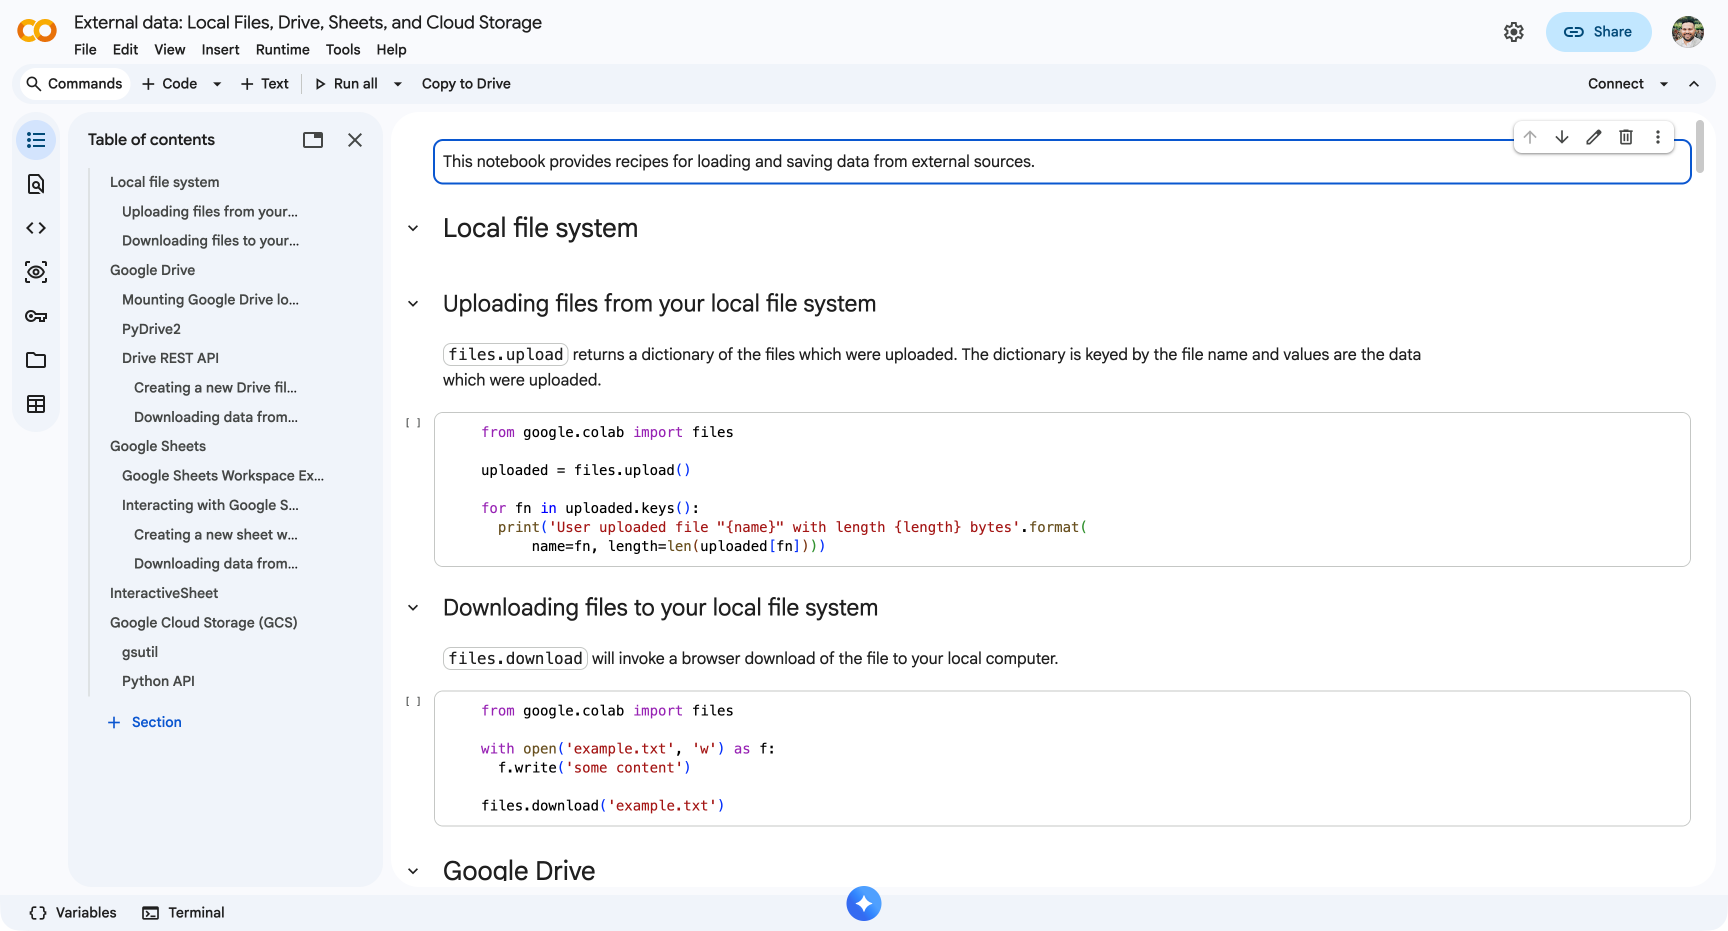This screenshot has width=1728, height=931.
Task: Click Copy to Drive
Action: click(x=466, y=84)
